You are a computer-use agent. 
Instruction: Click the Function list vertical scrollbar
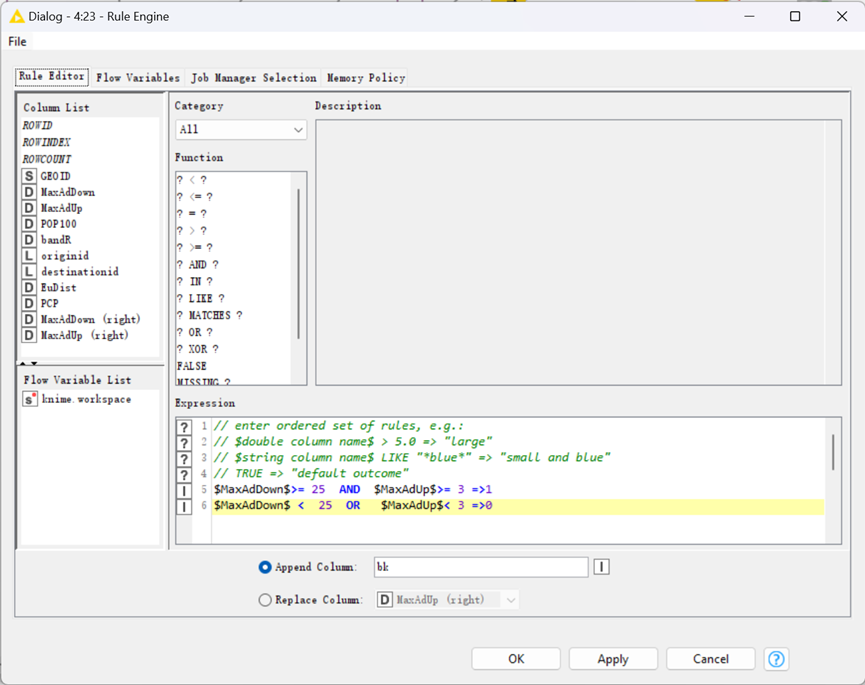point(298,264)
